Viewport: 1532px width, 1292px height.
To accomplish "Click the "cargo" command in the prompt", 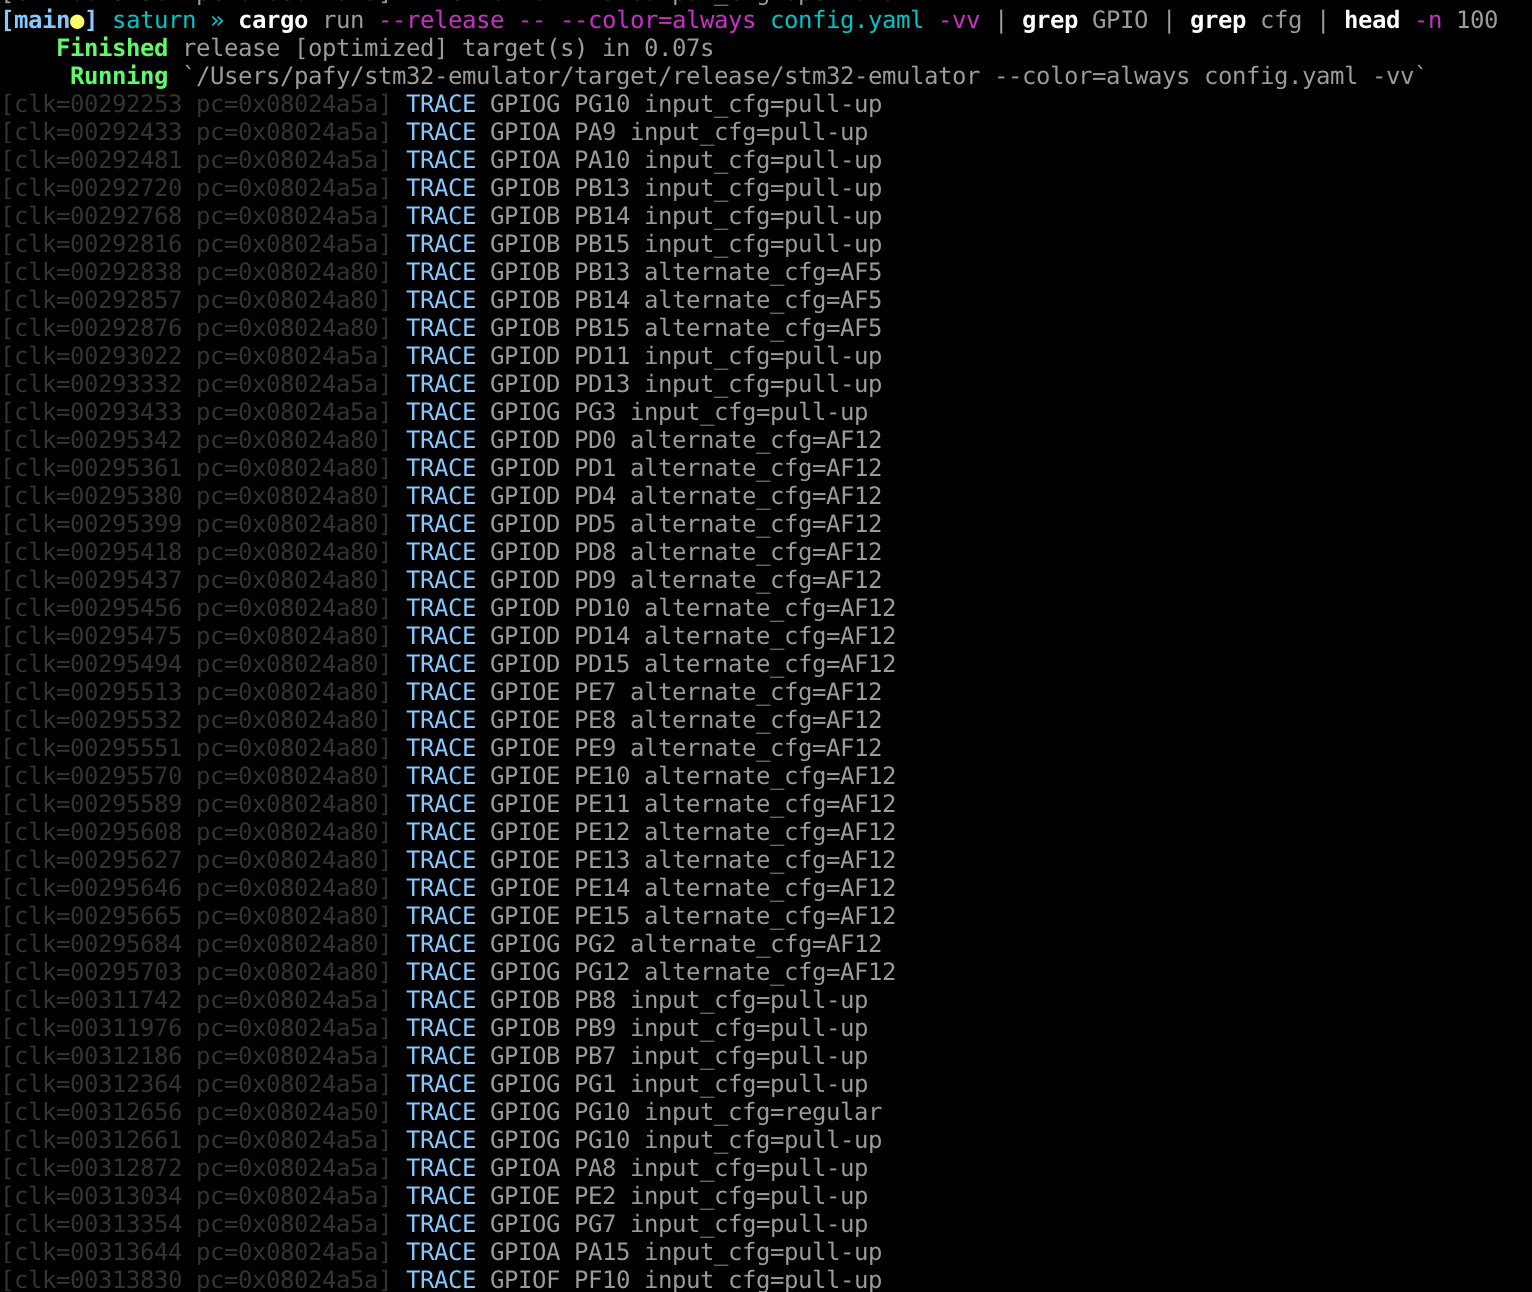I will [273, 20].
